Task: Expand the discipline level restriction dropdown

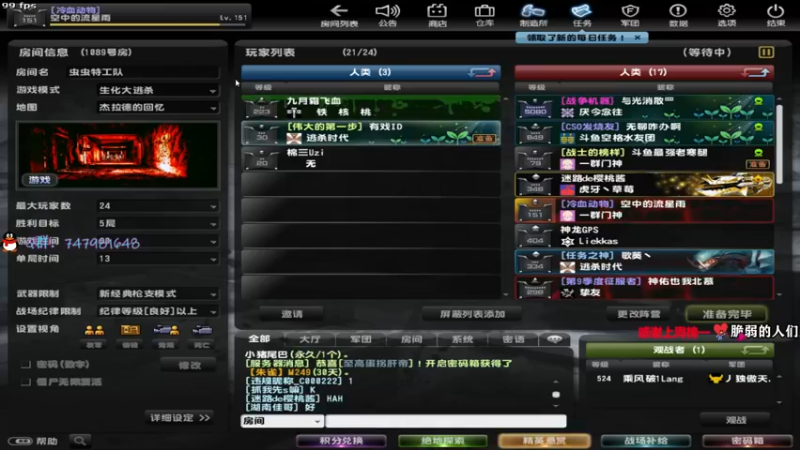Action: 158,311
